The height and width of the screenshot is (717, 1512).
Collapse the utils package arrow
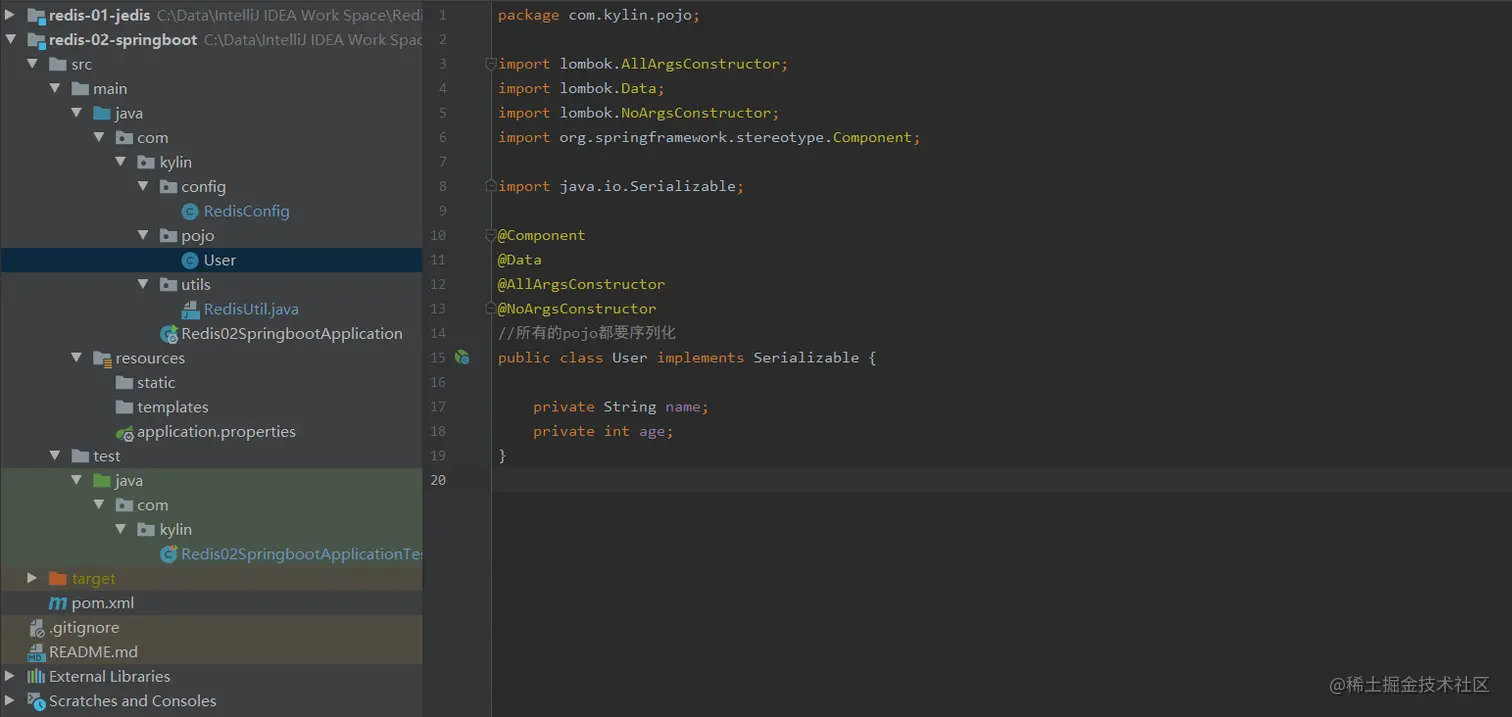[142, 284]
